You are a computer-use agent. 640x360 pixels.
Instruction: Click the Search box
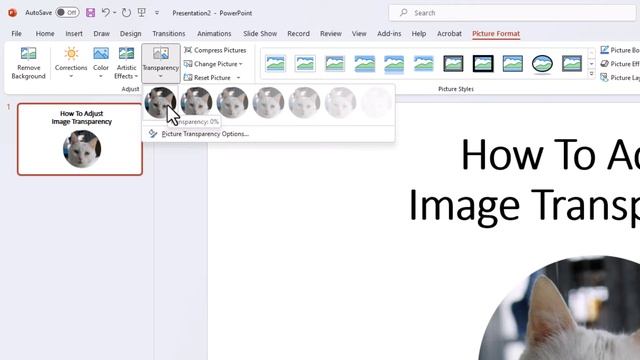coord(512,13)
